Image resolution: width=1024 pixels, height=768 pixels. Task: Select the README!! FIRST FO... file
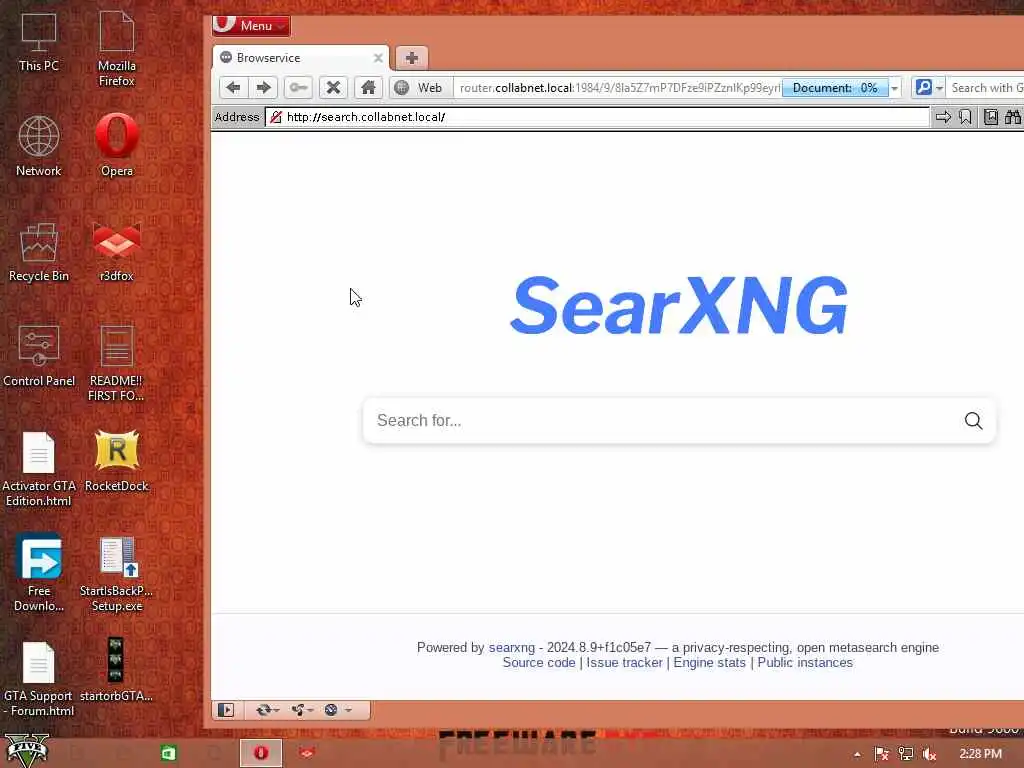click(x=116, y=362)
